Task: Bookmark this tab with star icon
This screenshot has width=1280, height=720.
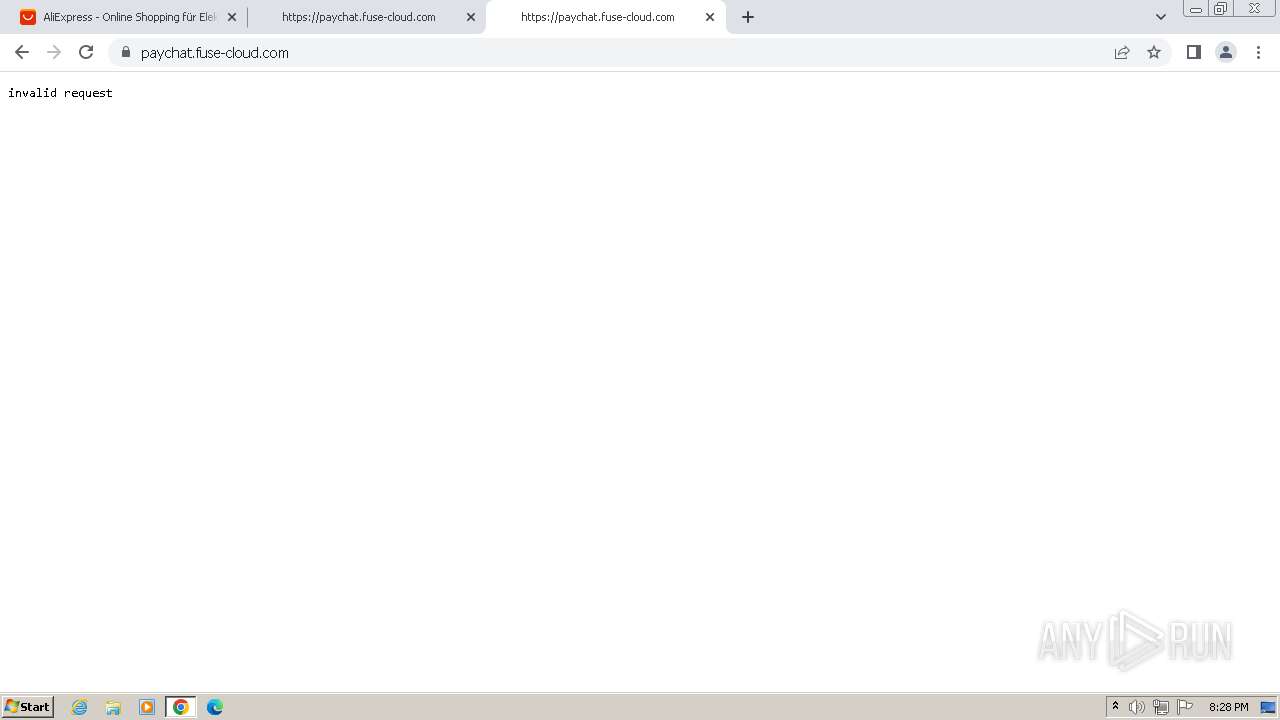Action: point(1154,52)
